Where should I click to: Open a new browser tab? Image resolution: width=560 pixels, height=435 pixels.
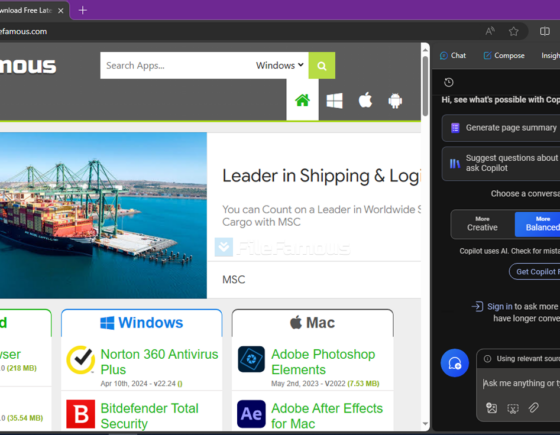point(82,10)
